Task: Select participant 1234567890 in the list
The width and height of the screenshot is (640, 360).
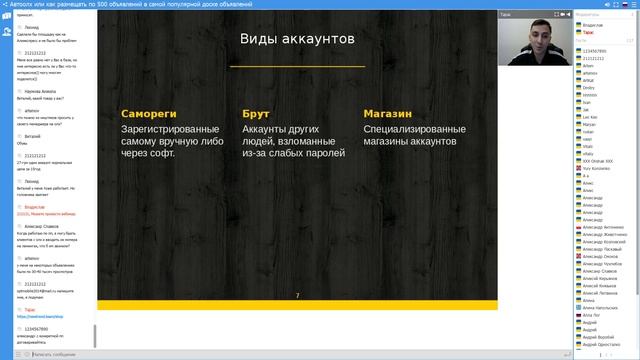Action: coord(594,51)
